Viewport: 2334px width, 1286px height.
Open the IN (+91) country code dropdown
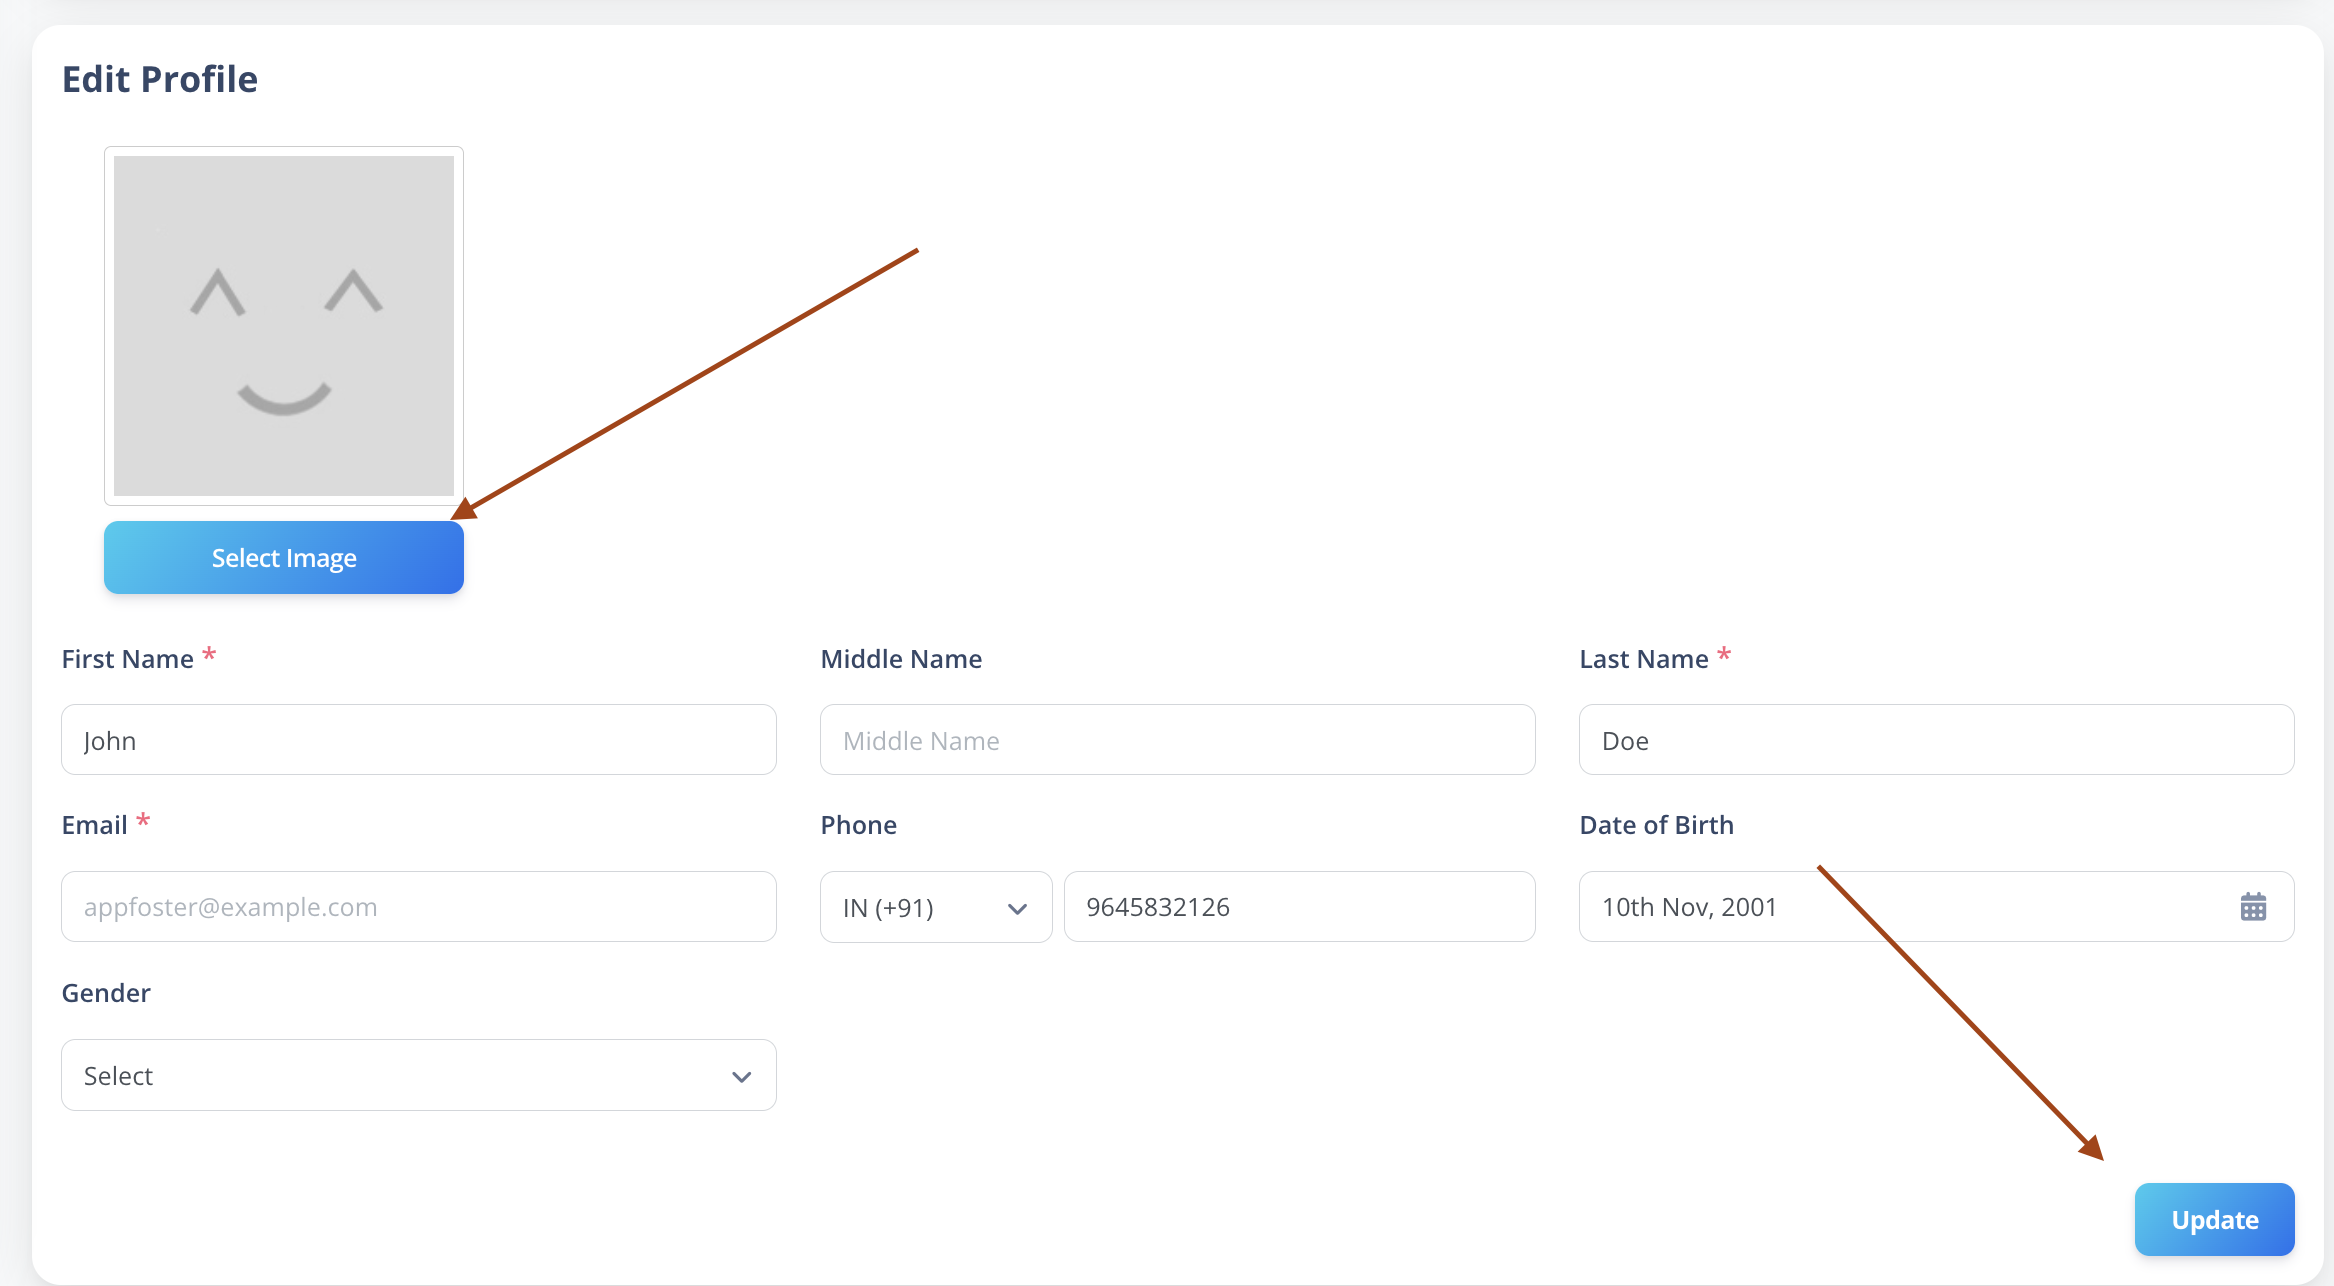[x=936, y=907]
